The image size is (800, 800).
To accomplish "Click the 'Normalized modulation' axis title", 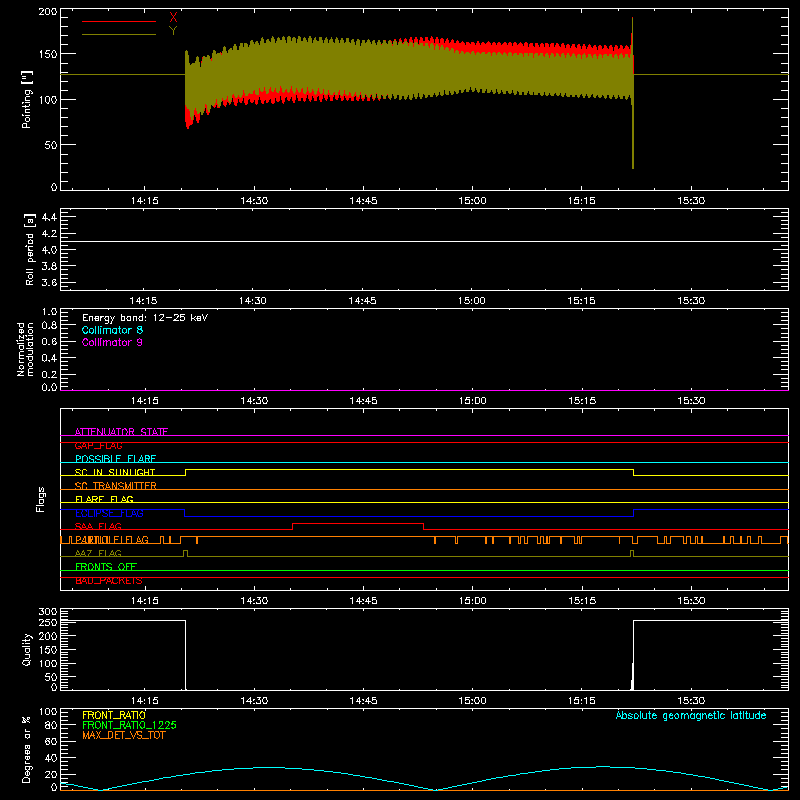I will pos(25,349).
